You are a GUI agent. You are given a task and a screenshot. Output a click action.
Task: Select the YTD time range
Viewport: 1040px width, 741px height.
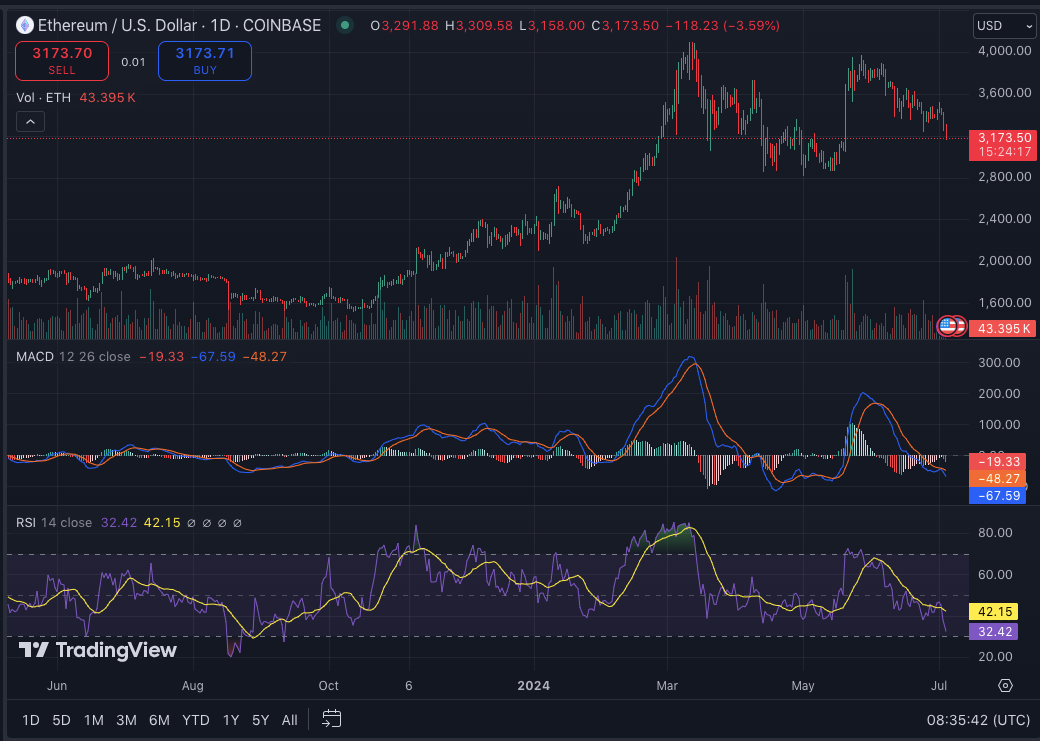pyautogui.click(x=196, y=720)
